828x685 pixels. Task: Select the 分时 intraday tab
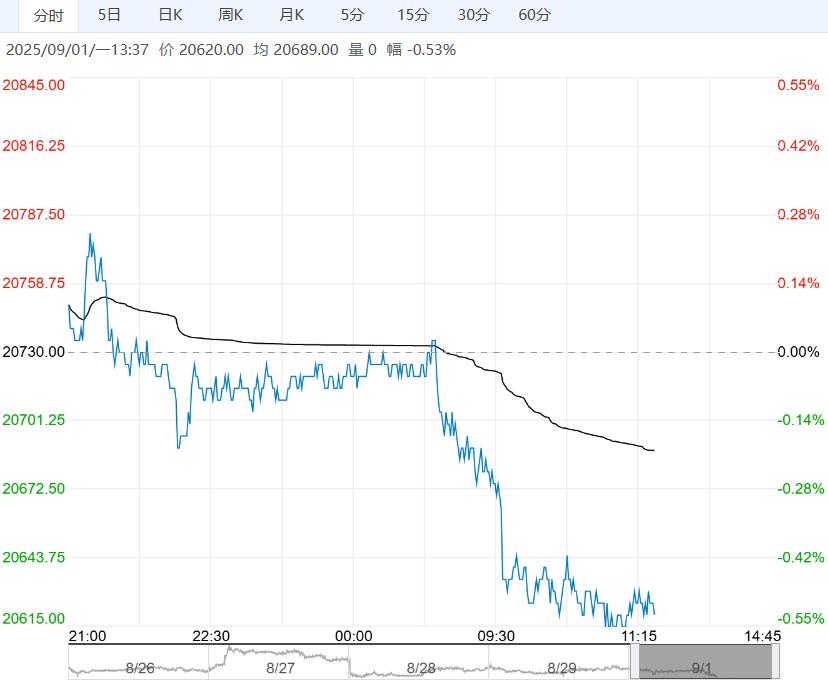click(x=48, y=15)
